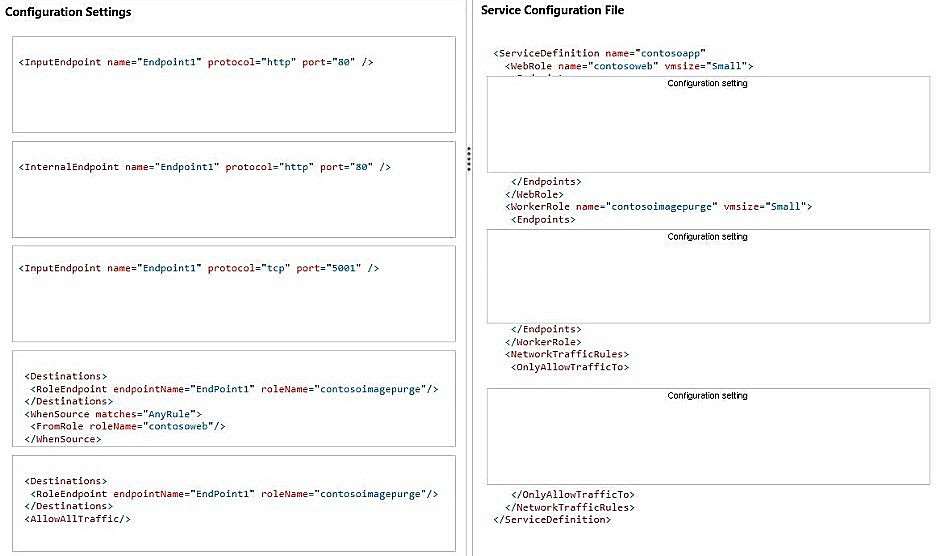This screenshot has height=556, width=939.
Task: Click the Configuration Settings heading
Action: [68, 12]
